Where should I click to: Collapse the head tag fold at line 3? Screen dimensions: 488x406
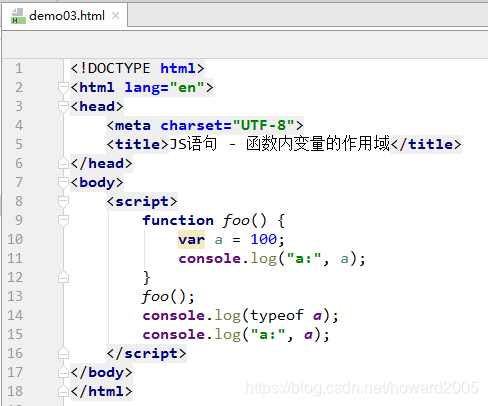pos(63,107)
